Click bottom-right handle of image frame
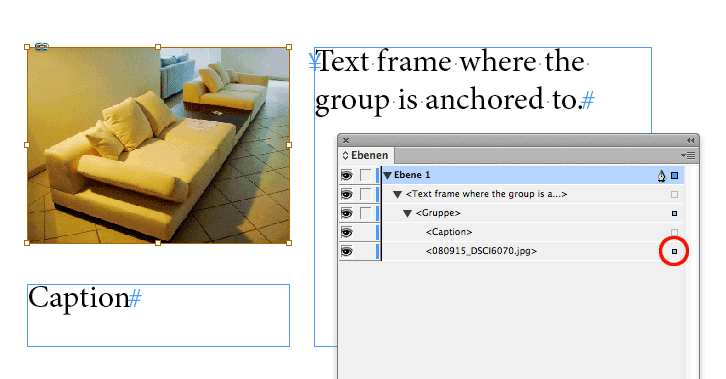This screenshot has width=726, height=379. (289, 242)
